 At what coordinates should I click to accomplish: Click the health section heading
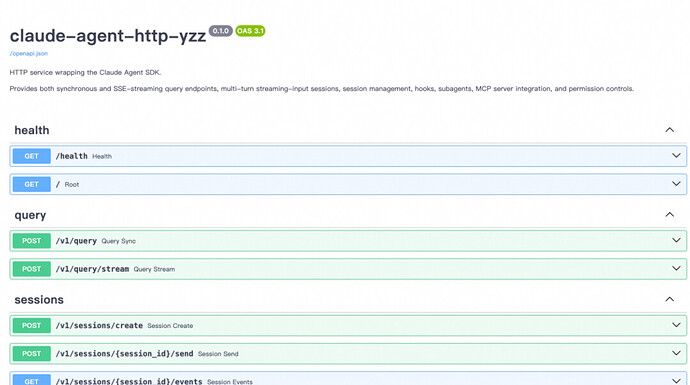coord(32,130)
